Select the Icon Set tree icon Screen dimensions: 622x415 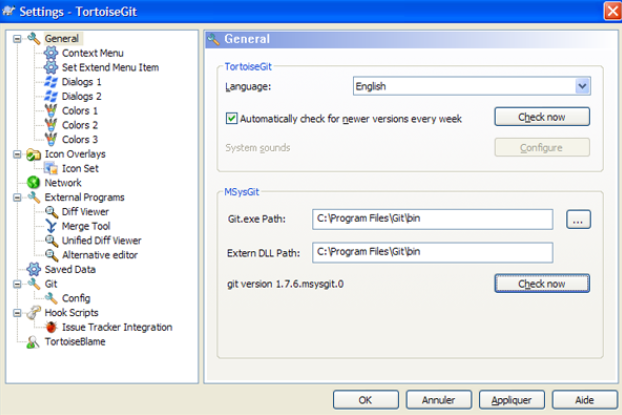51,169
